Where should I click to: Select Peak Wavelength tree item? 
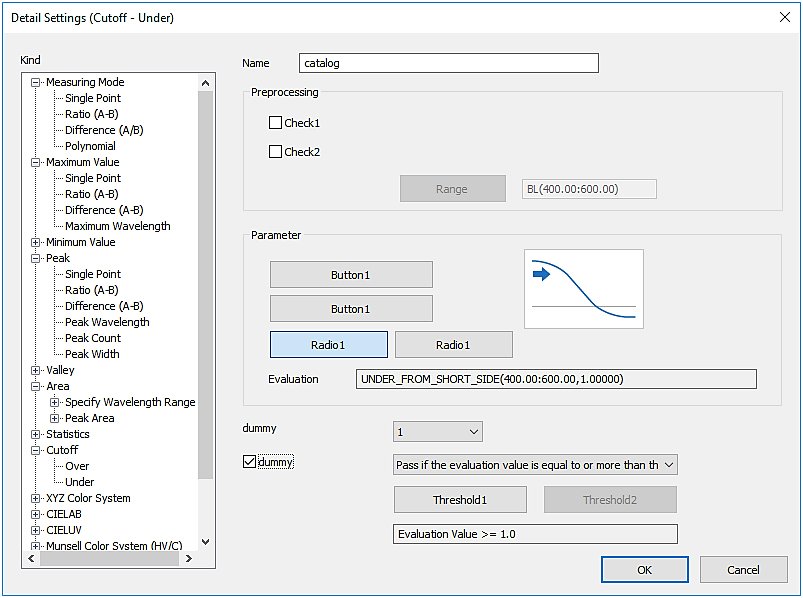click(107, 322)
